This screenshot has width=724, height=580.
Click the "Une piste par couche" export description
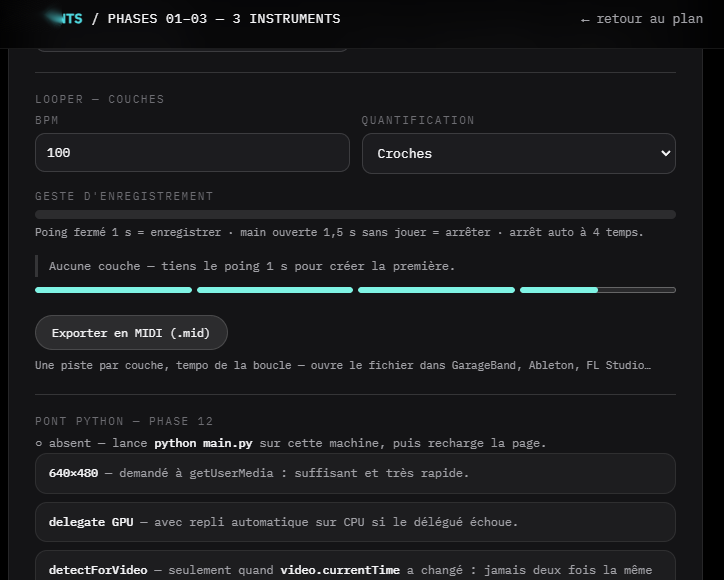click(343, 365)
